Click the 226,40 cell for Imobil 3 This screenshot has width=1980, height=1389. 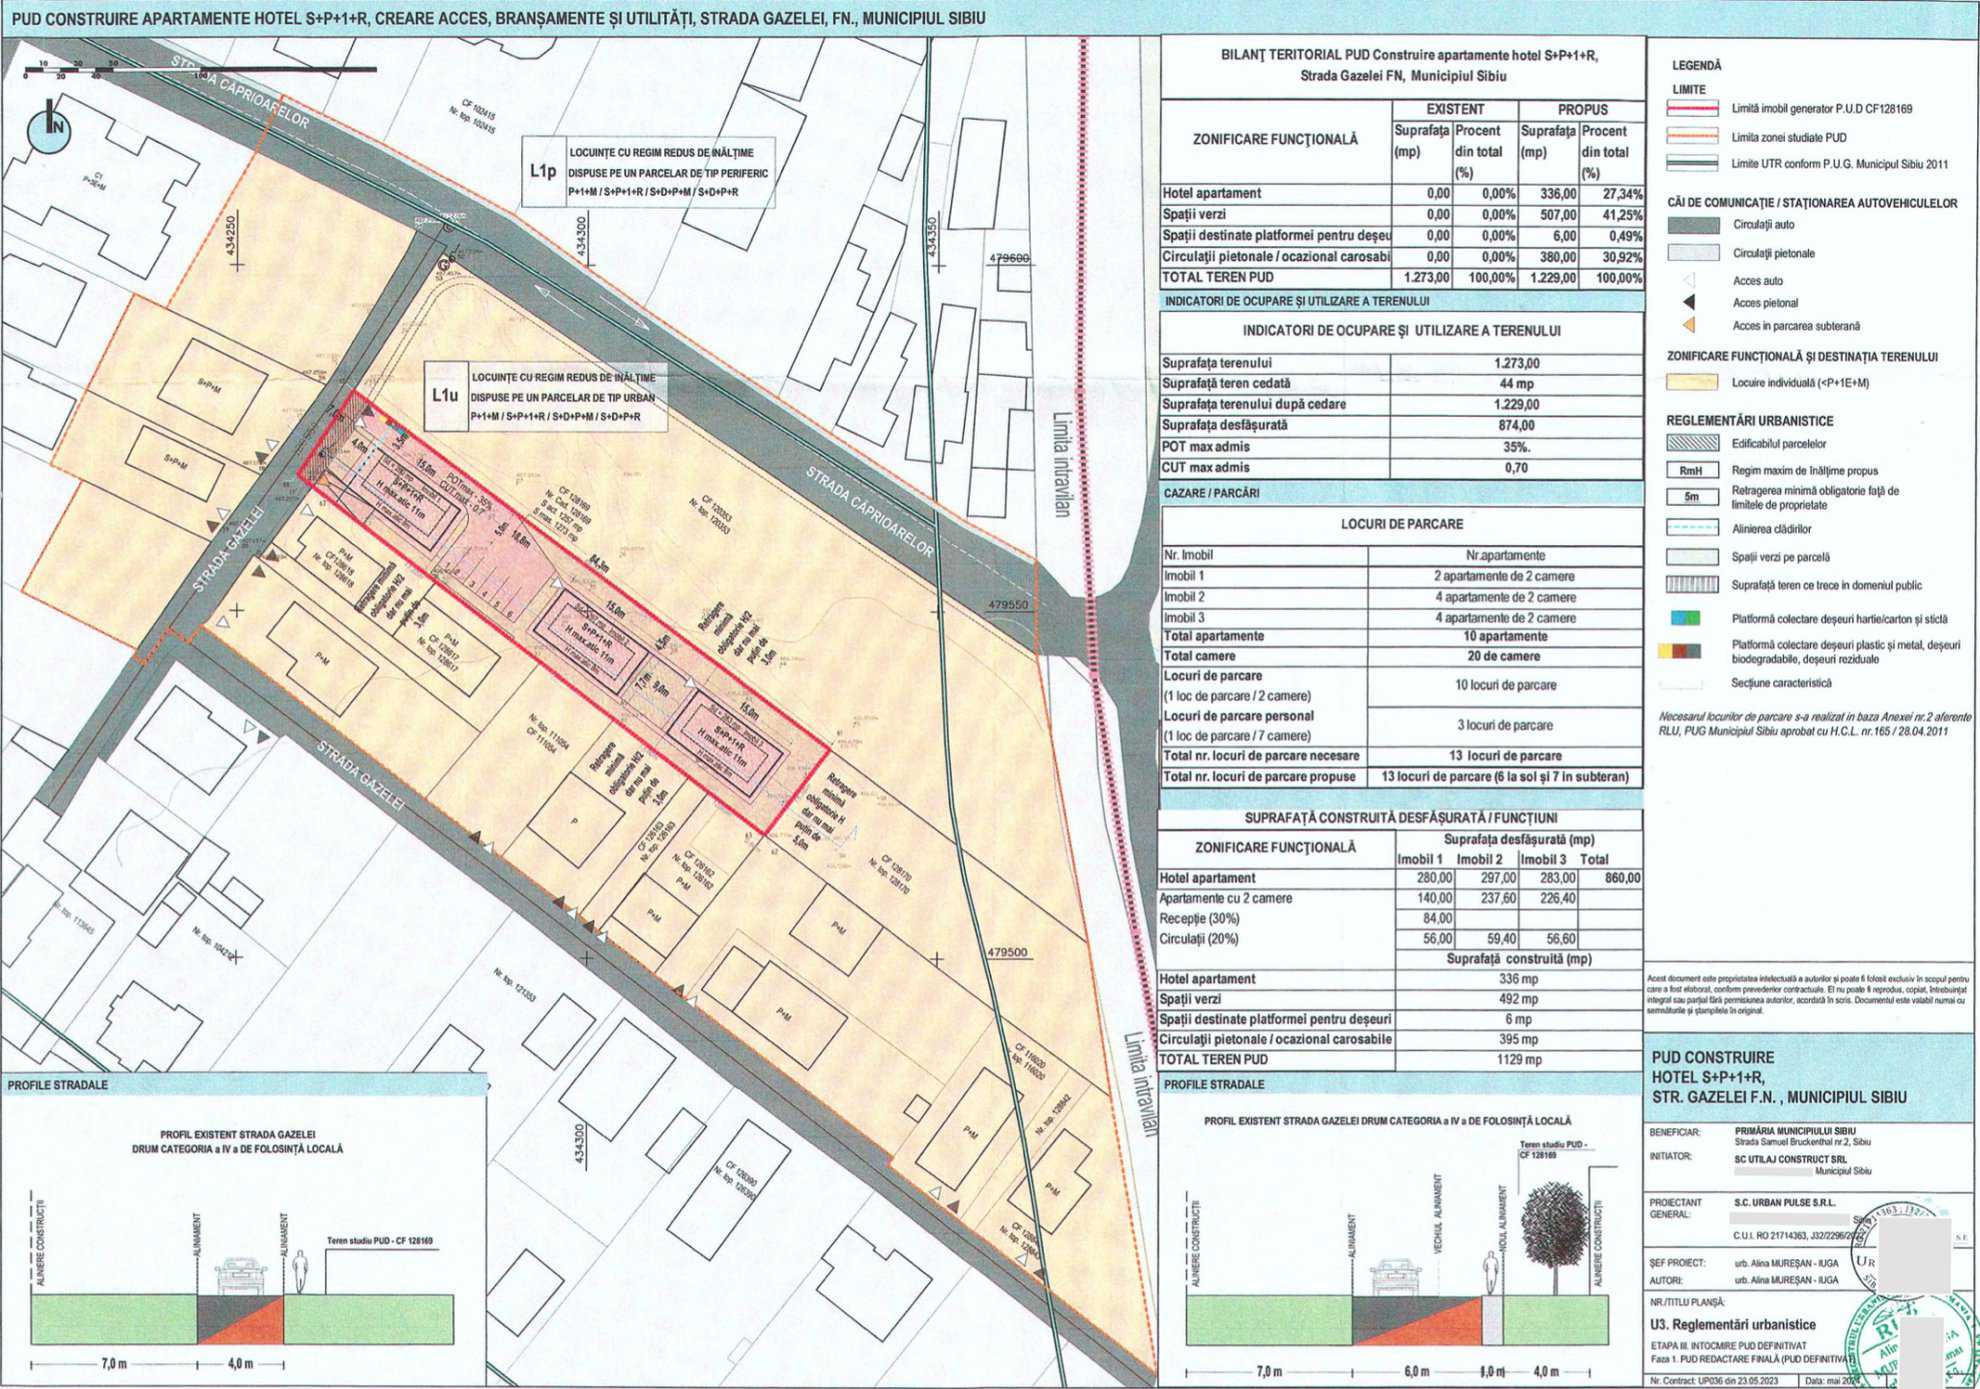point(1548,898)
